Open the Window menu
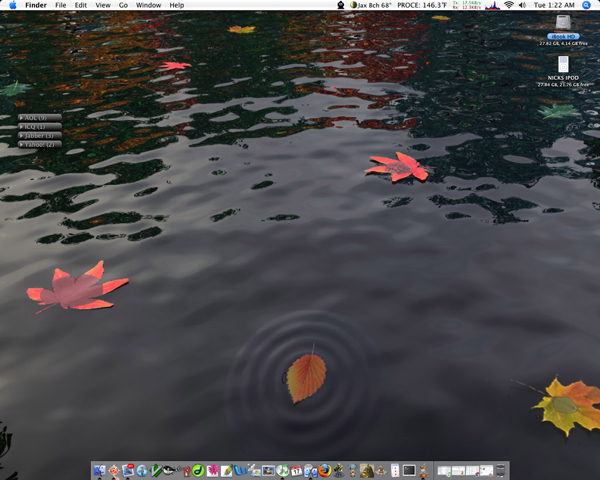The image size is (600, 480). click(148, 5)
